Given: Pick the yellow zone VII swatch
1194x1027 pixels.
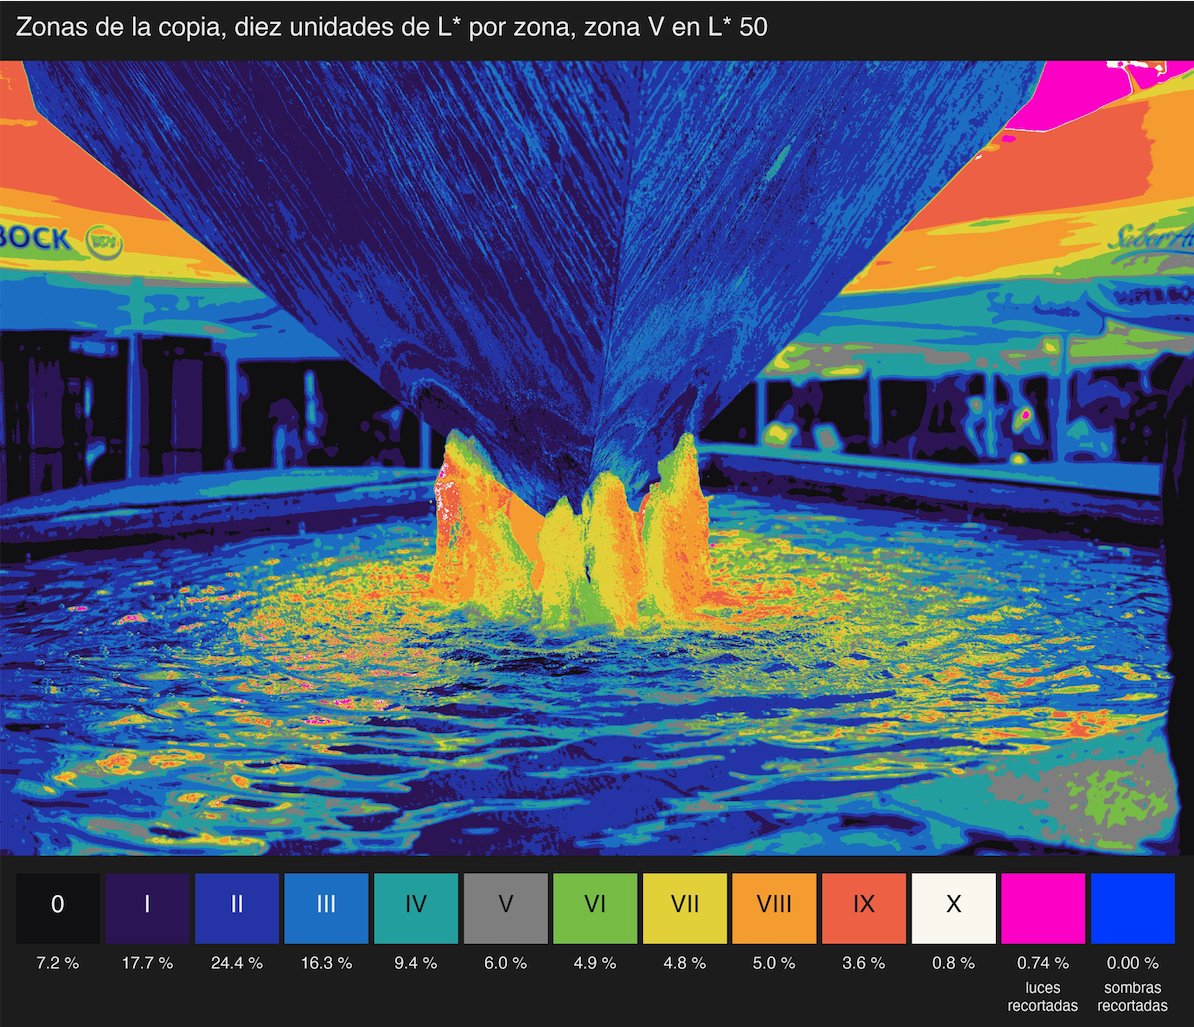Looking at the screenshot, I should 685,908.
